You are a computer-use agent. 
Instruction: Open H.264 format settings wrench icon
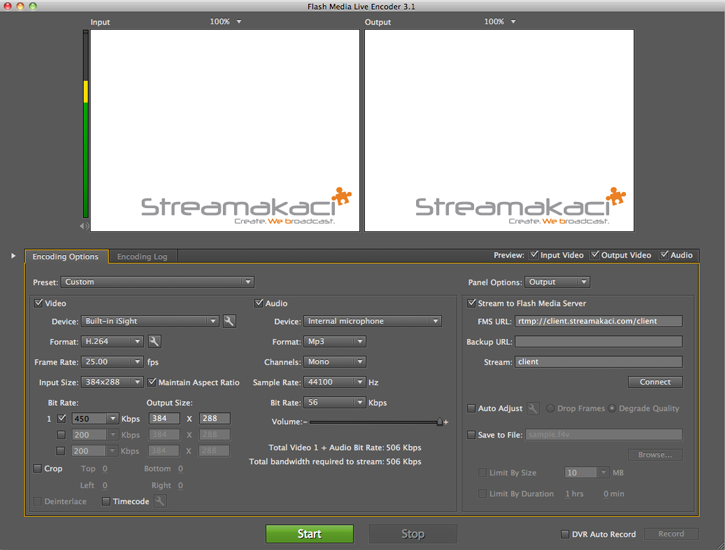pos(154,342)
